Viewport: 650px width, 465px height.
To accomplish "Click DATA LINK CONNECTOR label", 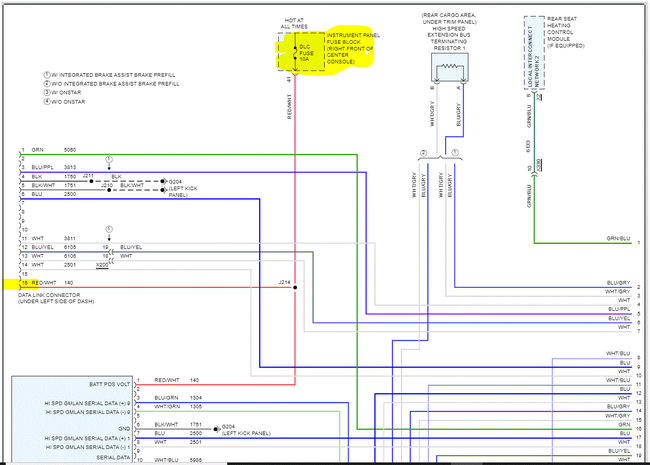I will tap(49, 295).
